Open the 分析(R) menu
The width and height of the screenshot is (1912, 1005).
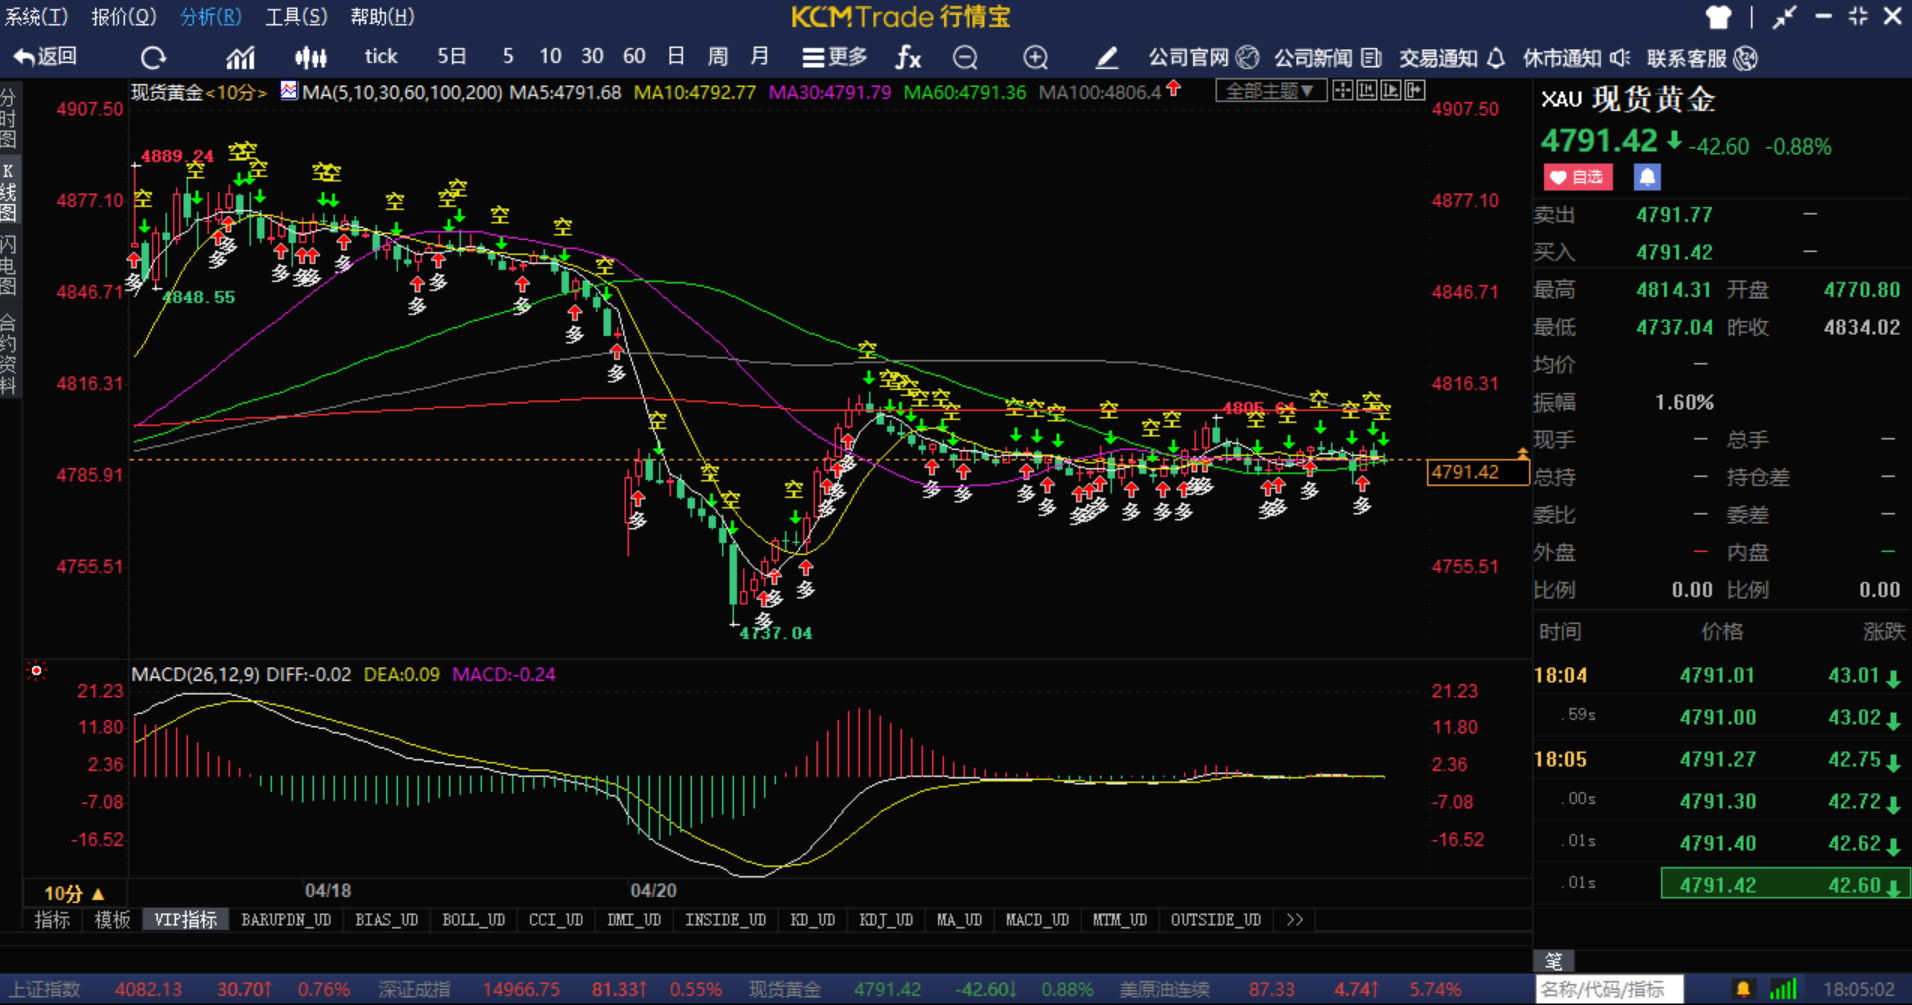point(211,16)
